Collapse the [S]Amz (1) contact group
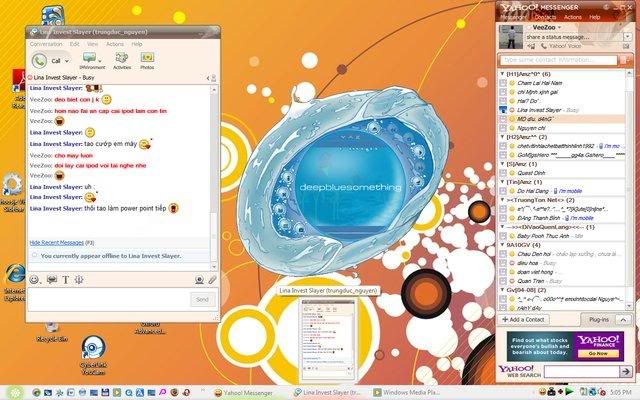Viewport: 640px width, 400px height. 502,164
